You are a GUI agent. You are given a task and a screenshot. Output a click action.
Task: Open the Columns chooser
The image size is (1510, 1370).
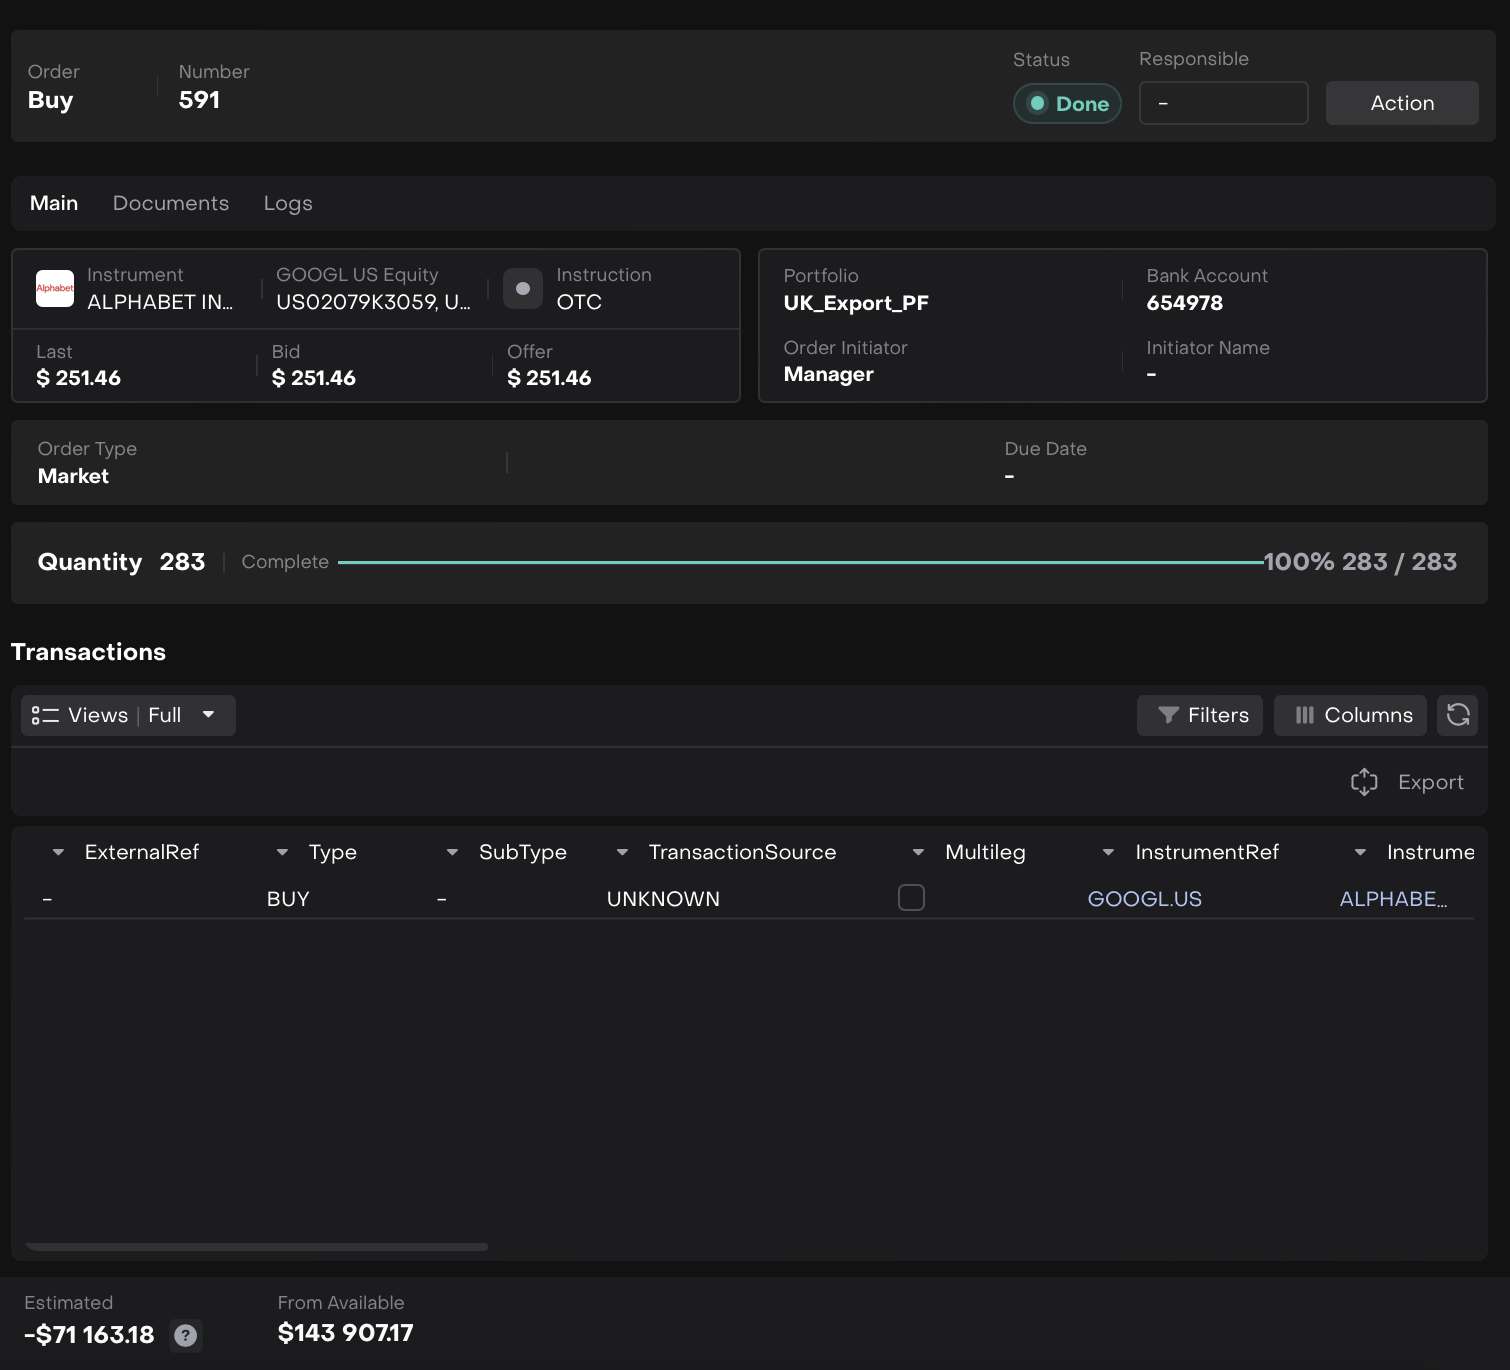1350,715
